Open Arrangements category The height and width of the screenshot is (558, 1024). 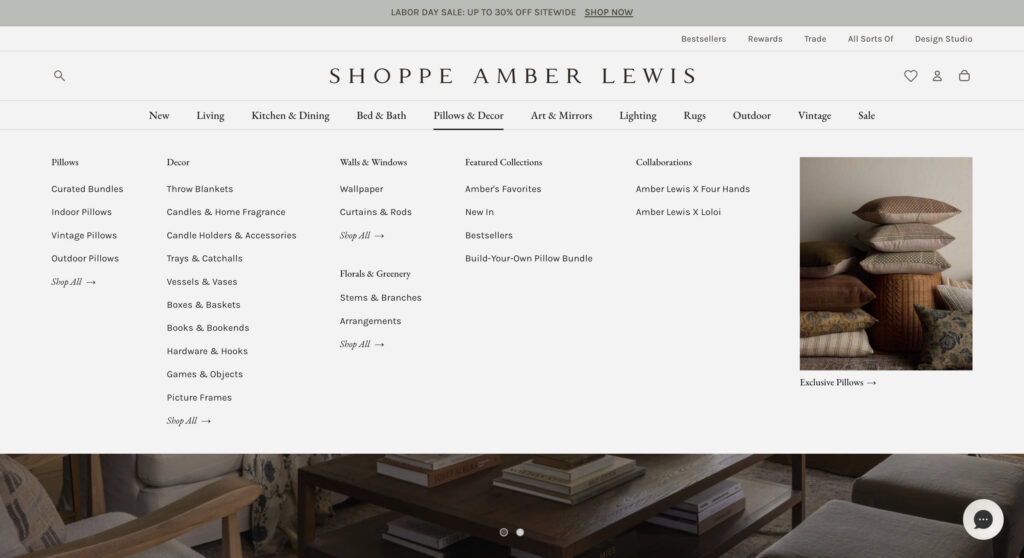tap(370, 321)
